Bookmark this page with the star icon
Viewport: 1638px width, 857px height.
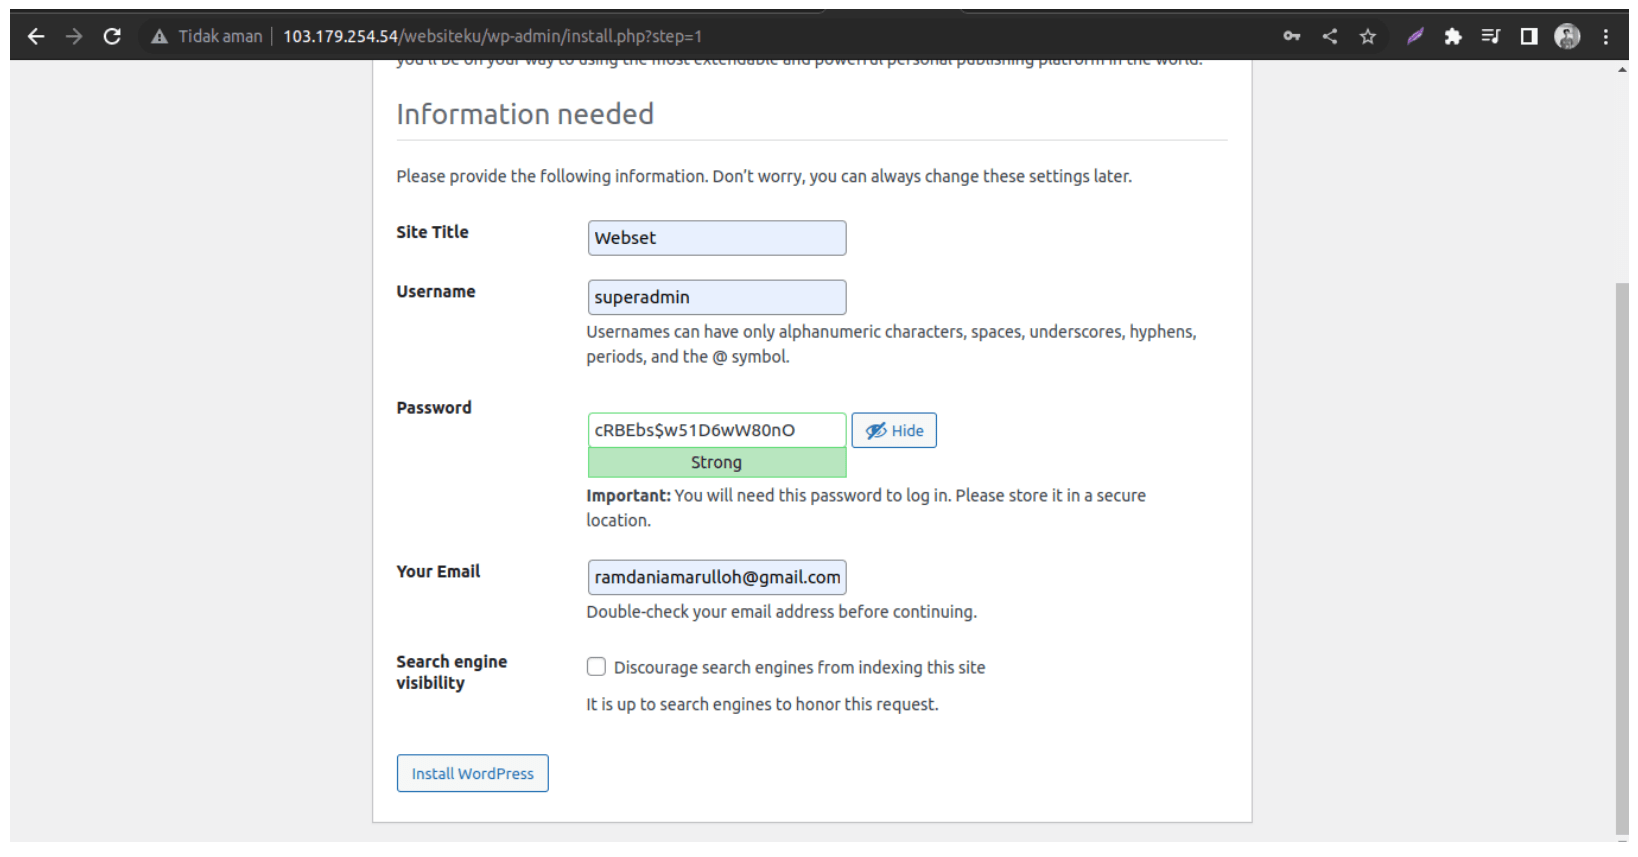pyautogui.click(x=1368, y=37)
